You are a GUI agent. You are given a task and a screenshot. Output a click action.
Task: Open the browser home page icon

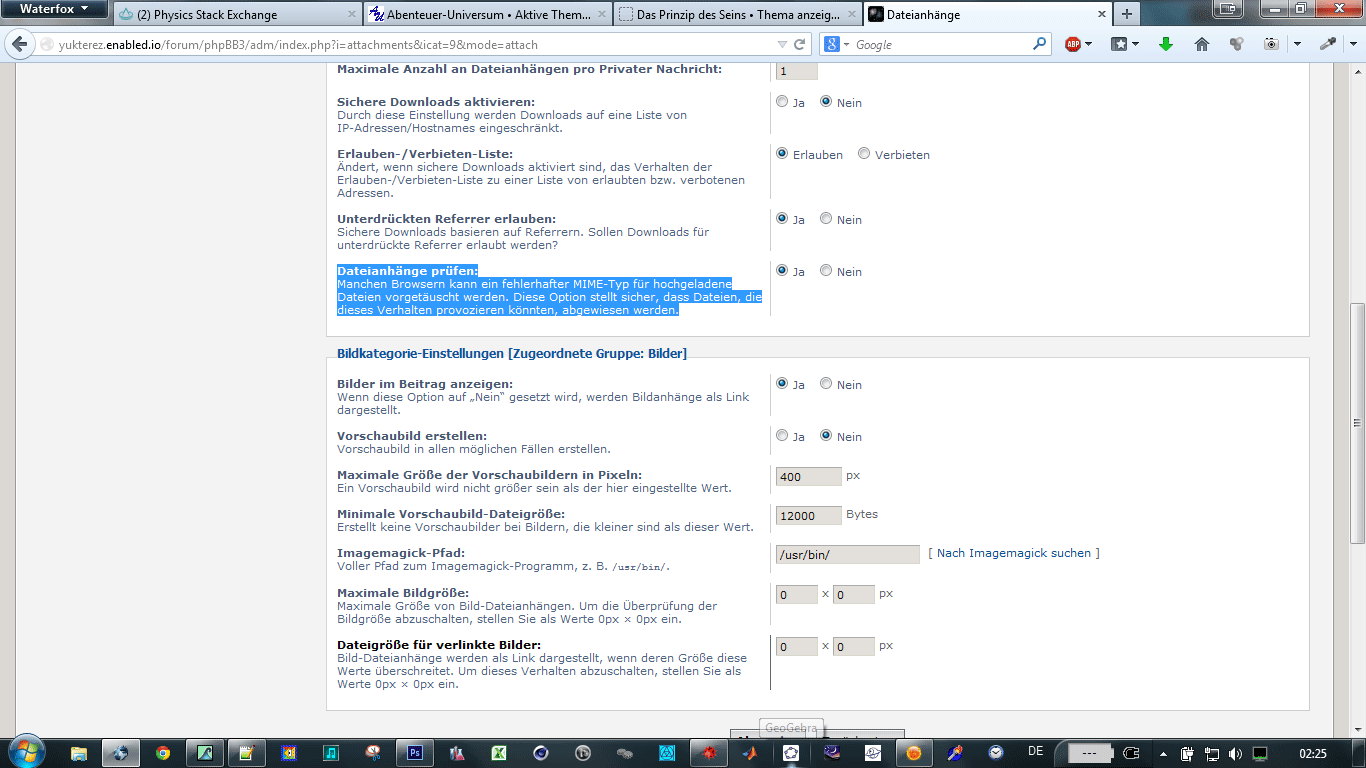[1202, 44]
